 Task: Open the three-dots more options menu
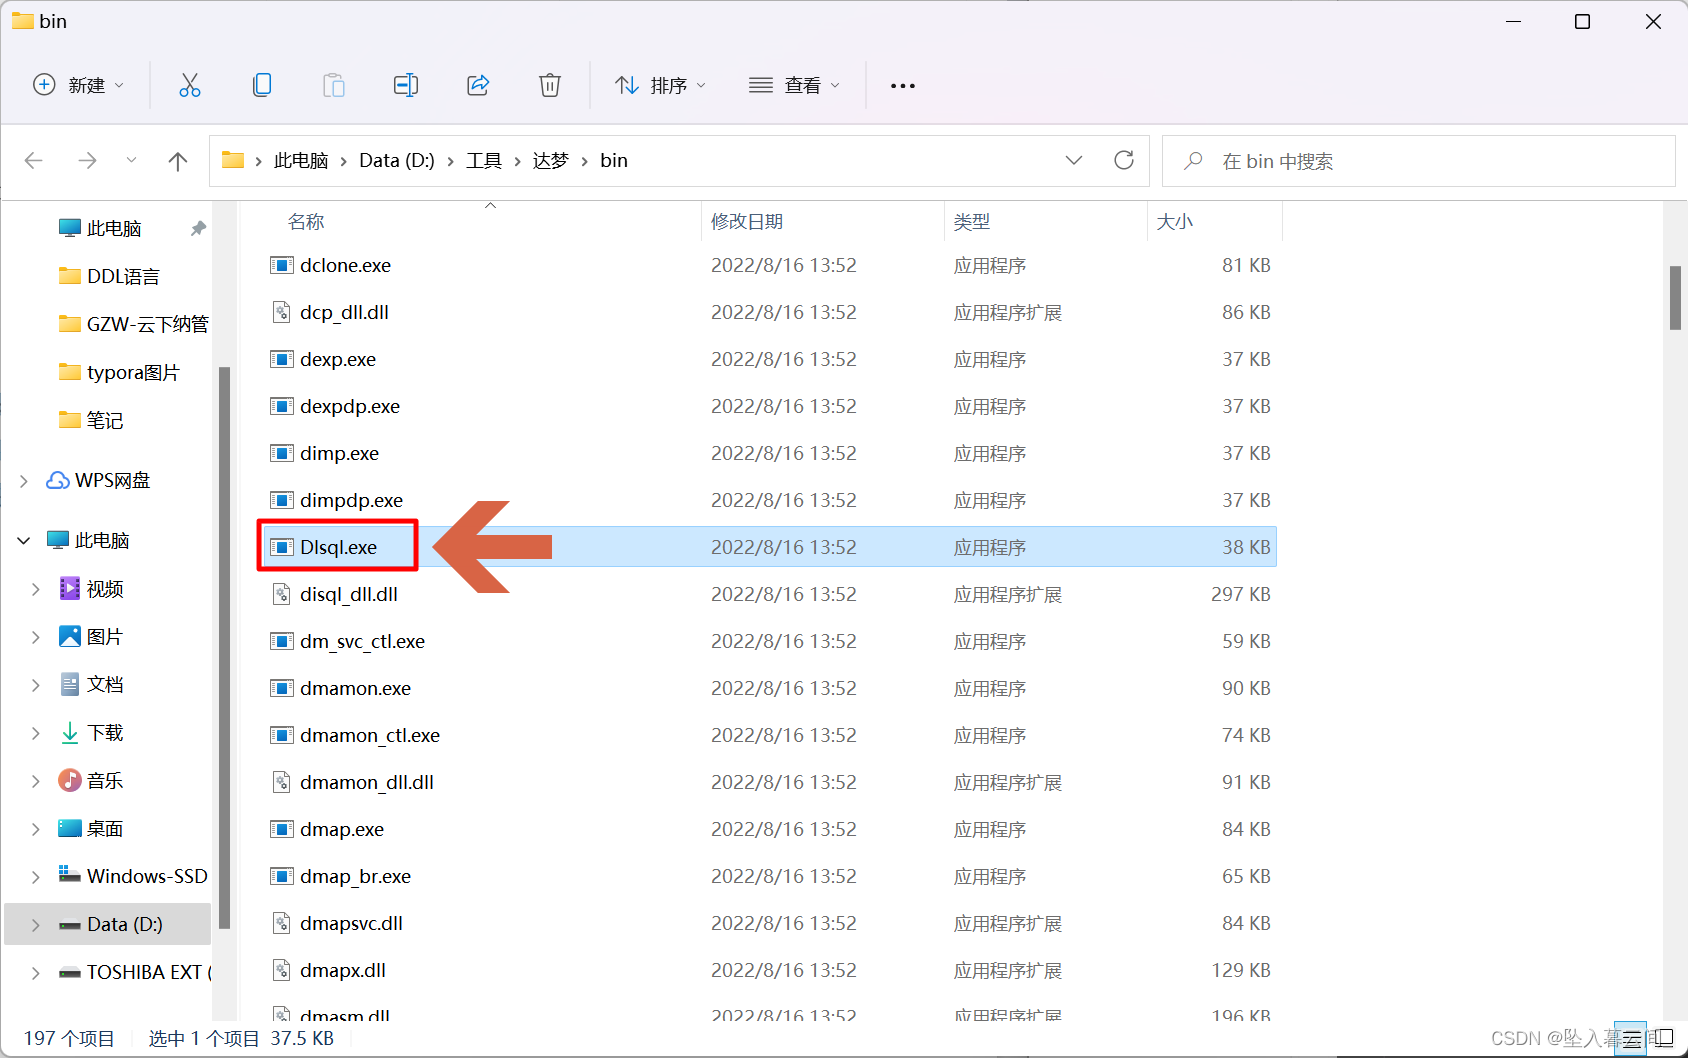coord(903,86)
